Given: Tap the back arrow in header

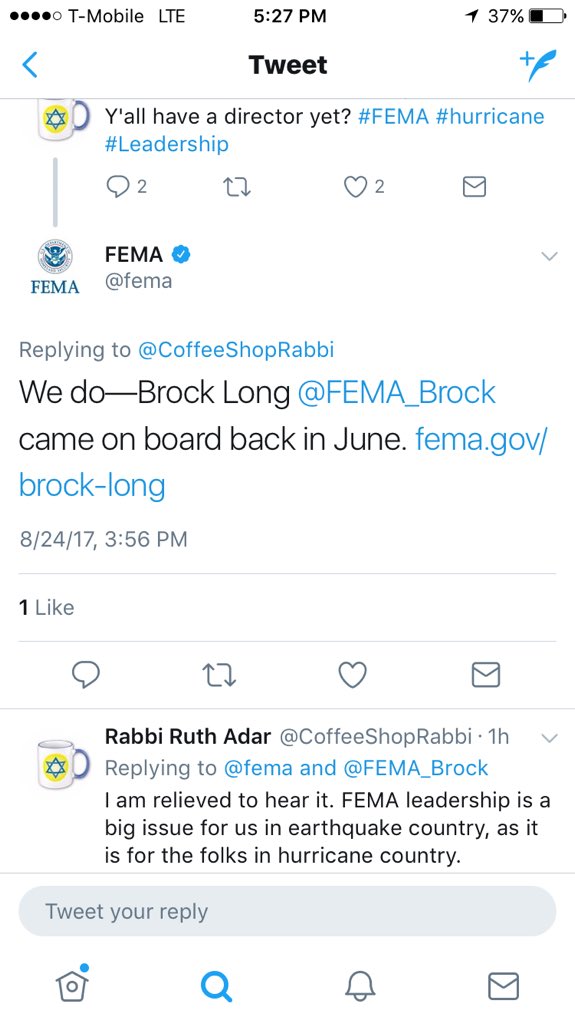Looking at the screenshot, I should [30, 65].
